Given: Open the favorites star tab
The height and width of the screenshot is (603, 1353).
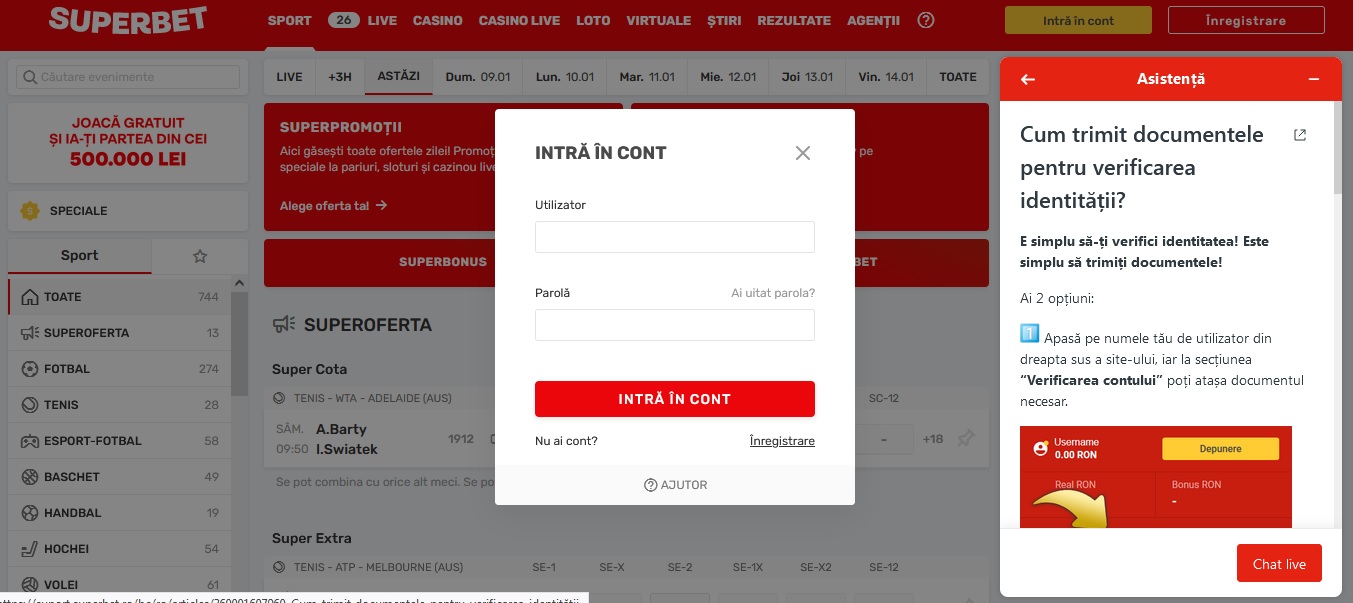Looking at the screenshot, I should [x=200, y=256].
